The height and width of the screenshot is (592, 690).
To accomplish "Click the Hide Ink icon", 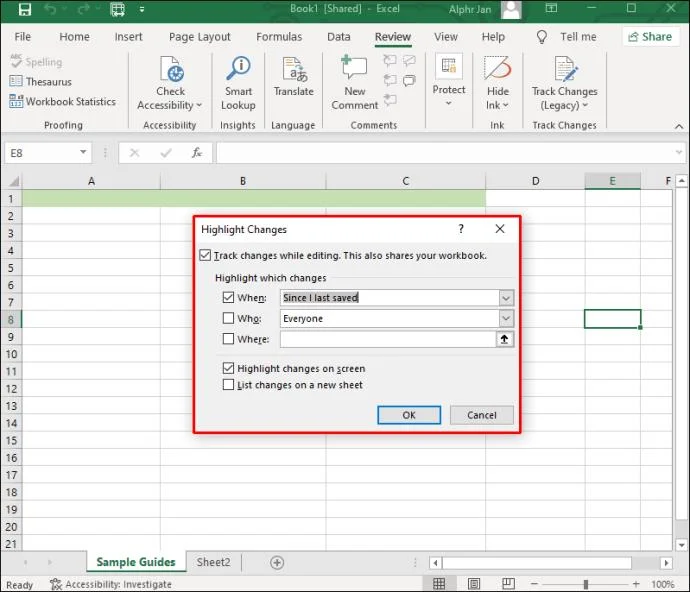I will pyautogui.click(x=498, y=68).
